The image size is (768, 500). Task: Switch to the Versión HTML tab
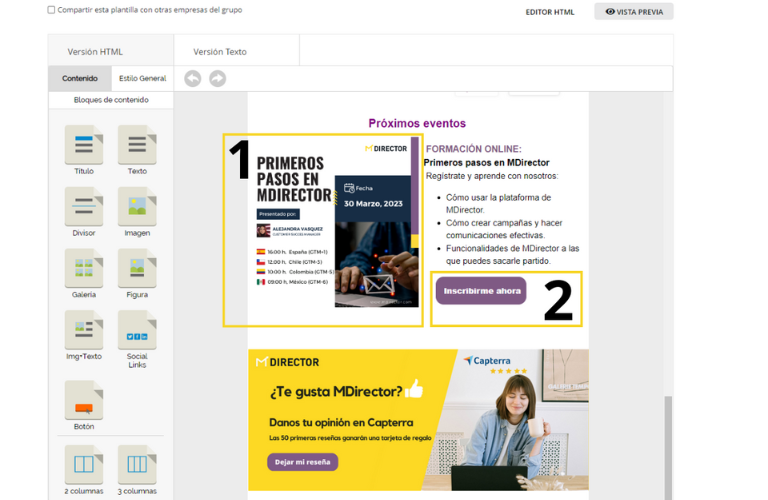pos(111,51)
